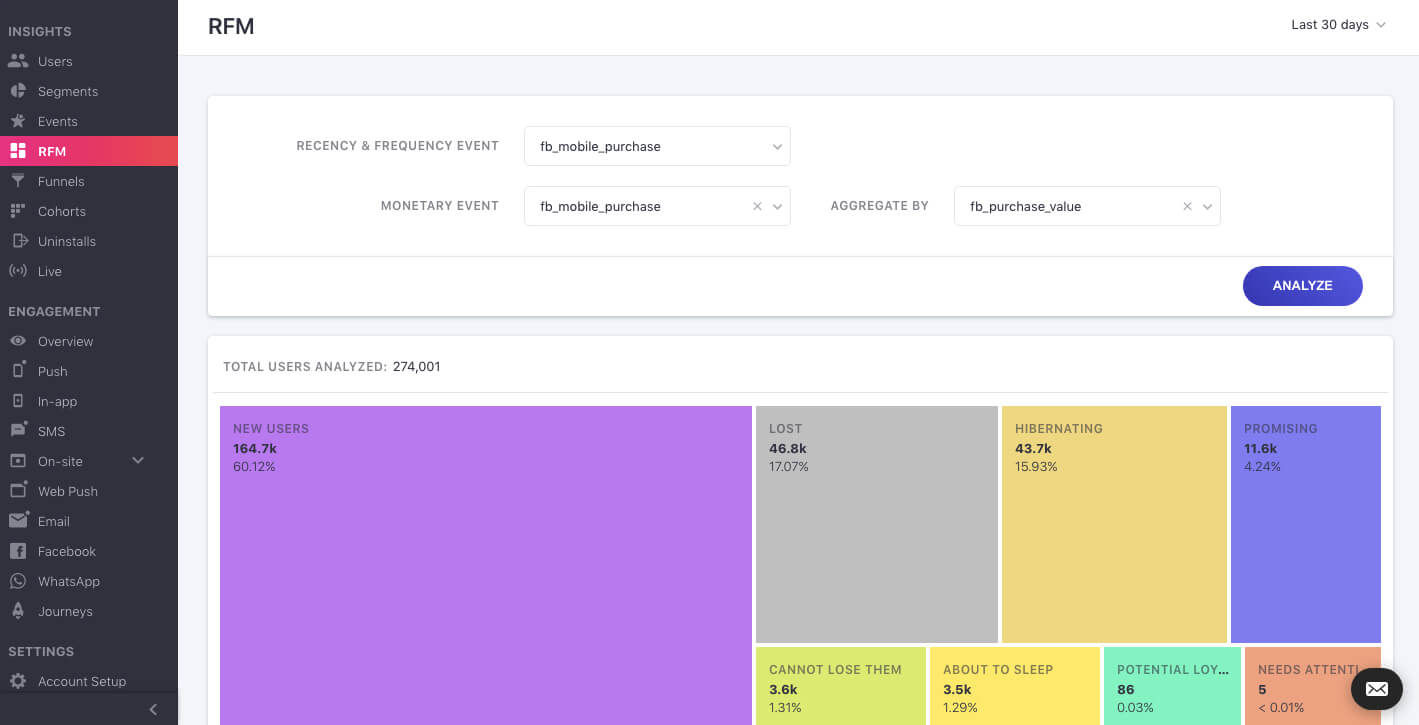
Task: Go to Uninstalls in sidebar
Action: pyautogui.click(x=66, y=241)
